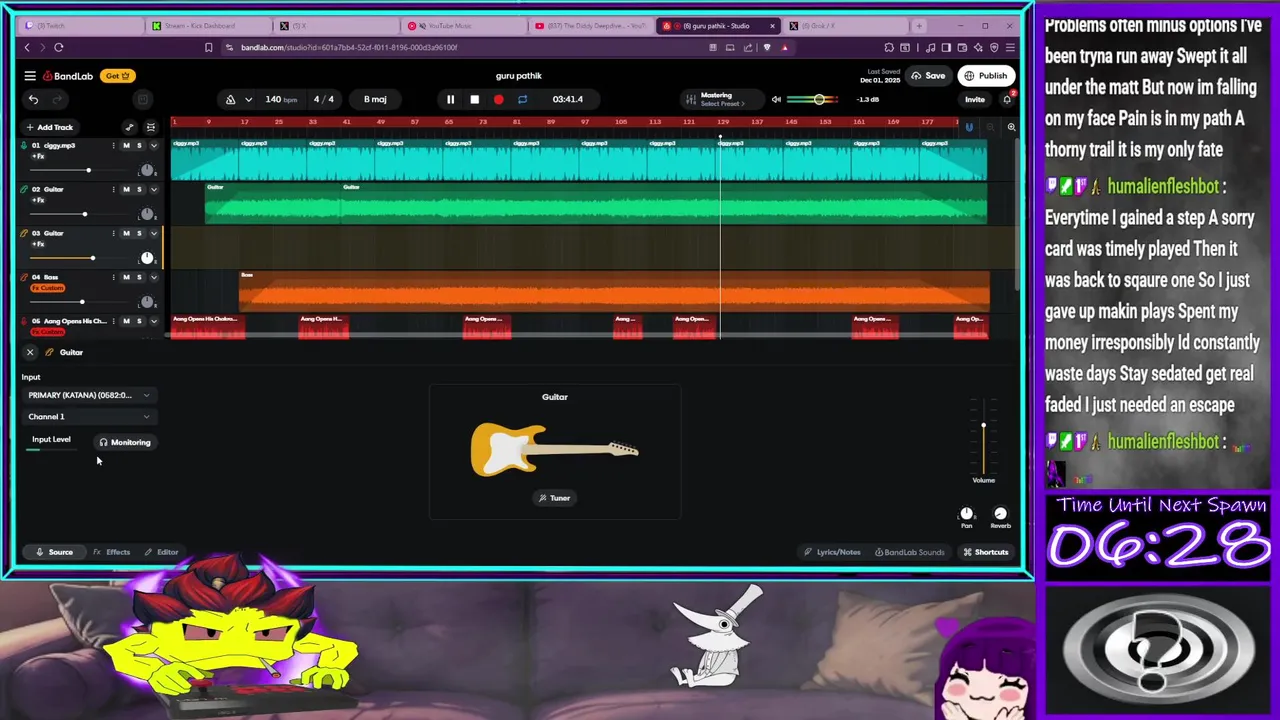Open the Channel 1 dropdown
Screen dimensions: 1280x720
coord(89,417)
